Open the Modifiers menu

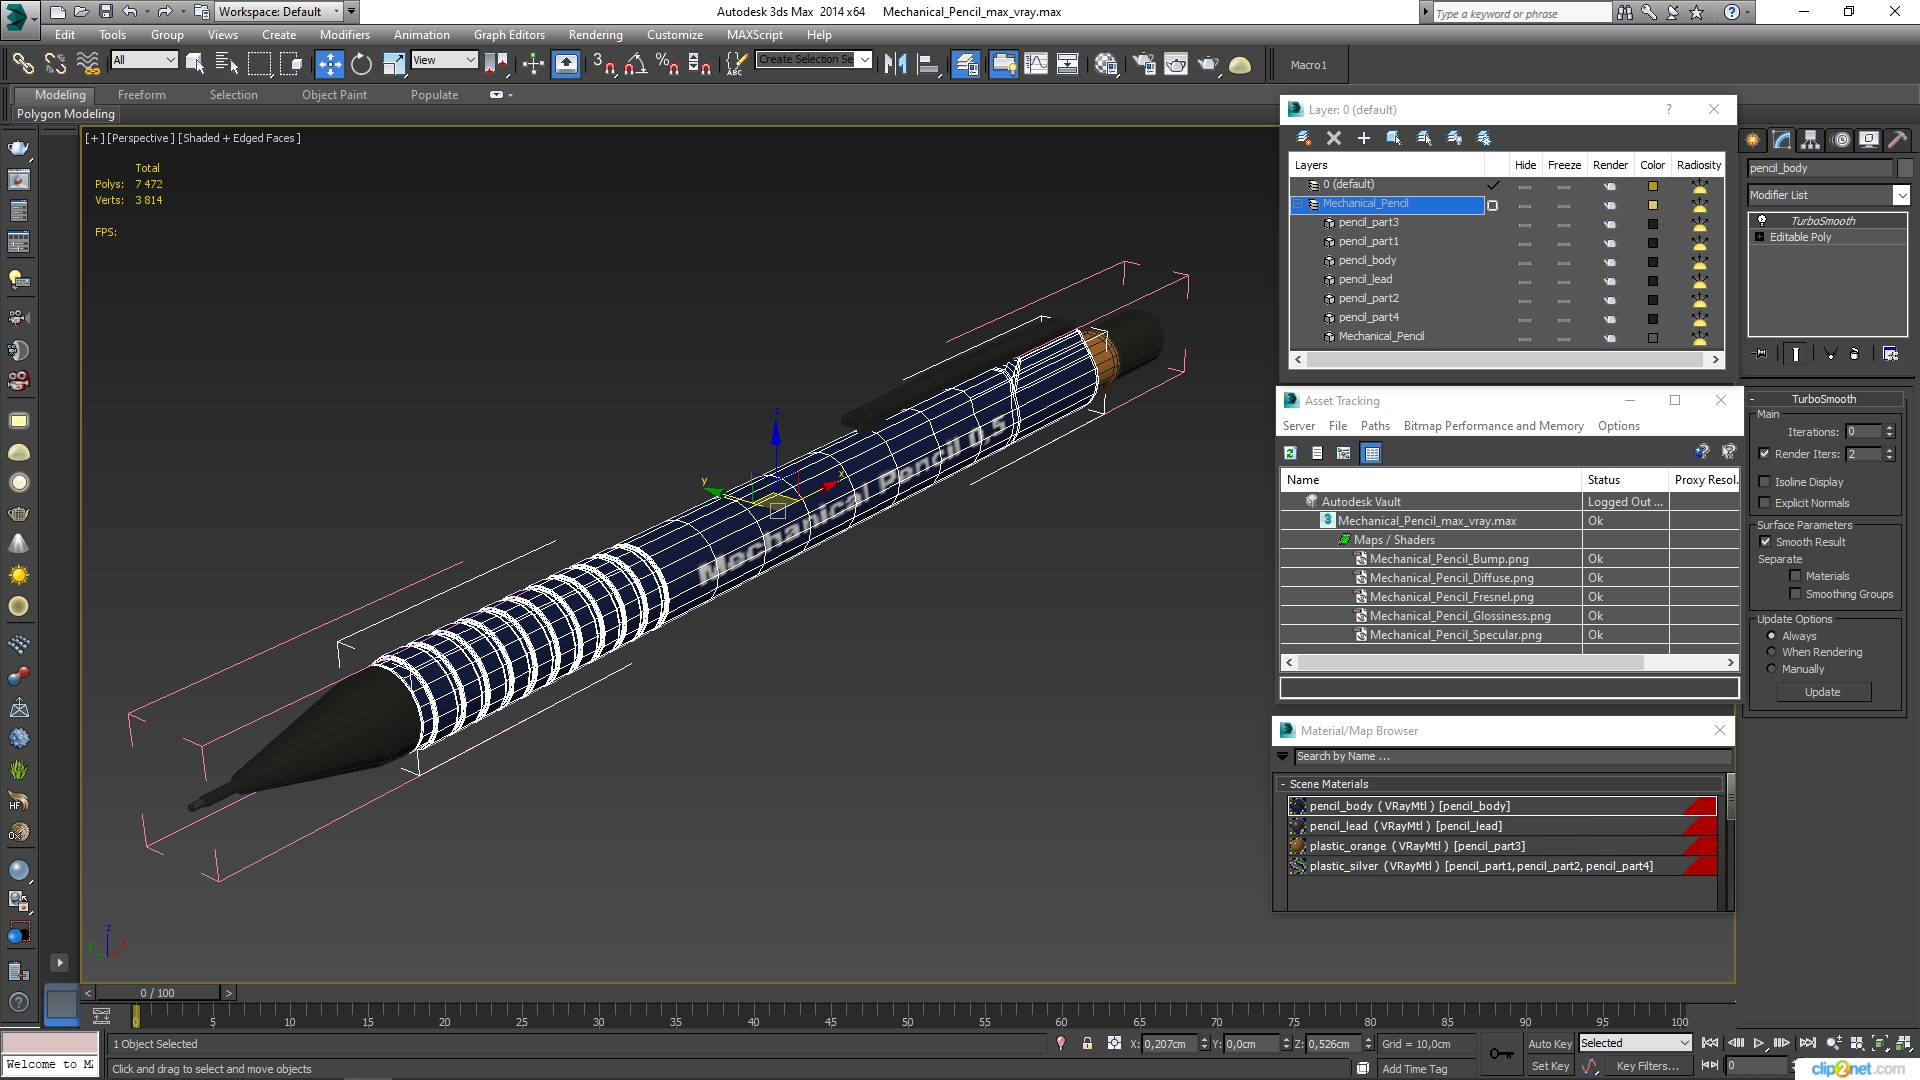coord(344,34)
